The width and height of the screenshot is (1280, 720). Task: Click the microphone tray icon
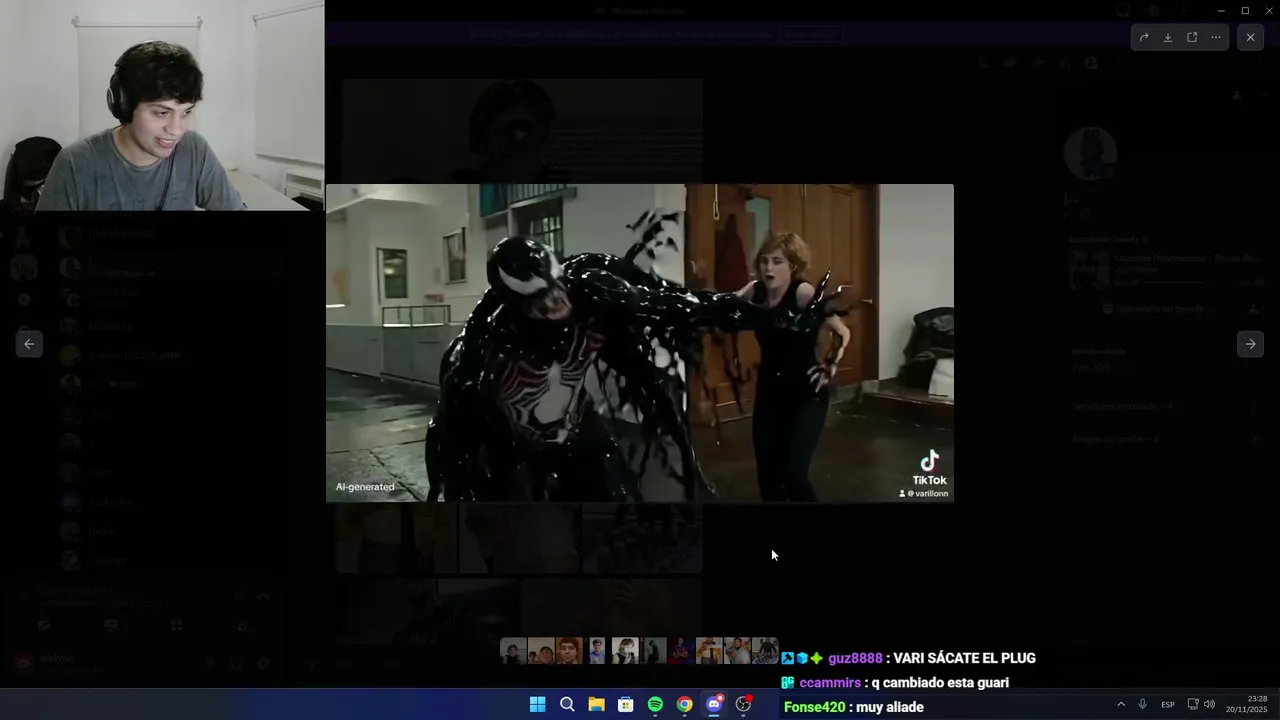click(x=1142, y=705)
